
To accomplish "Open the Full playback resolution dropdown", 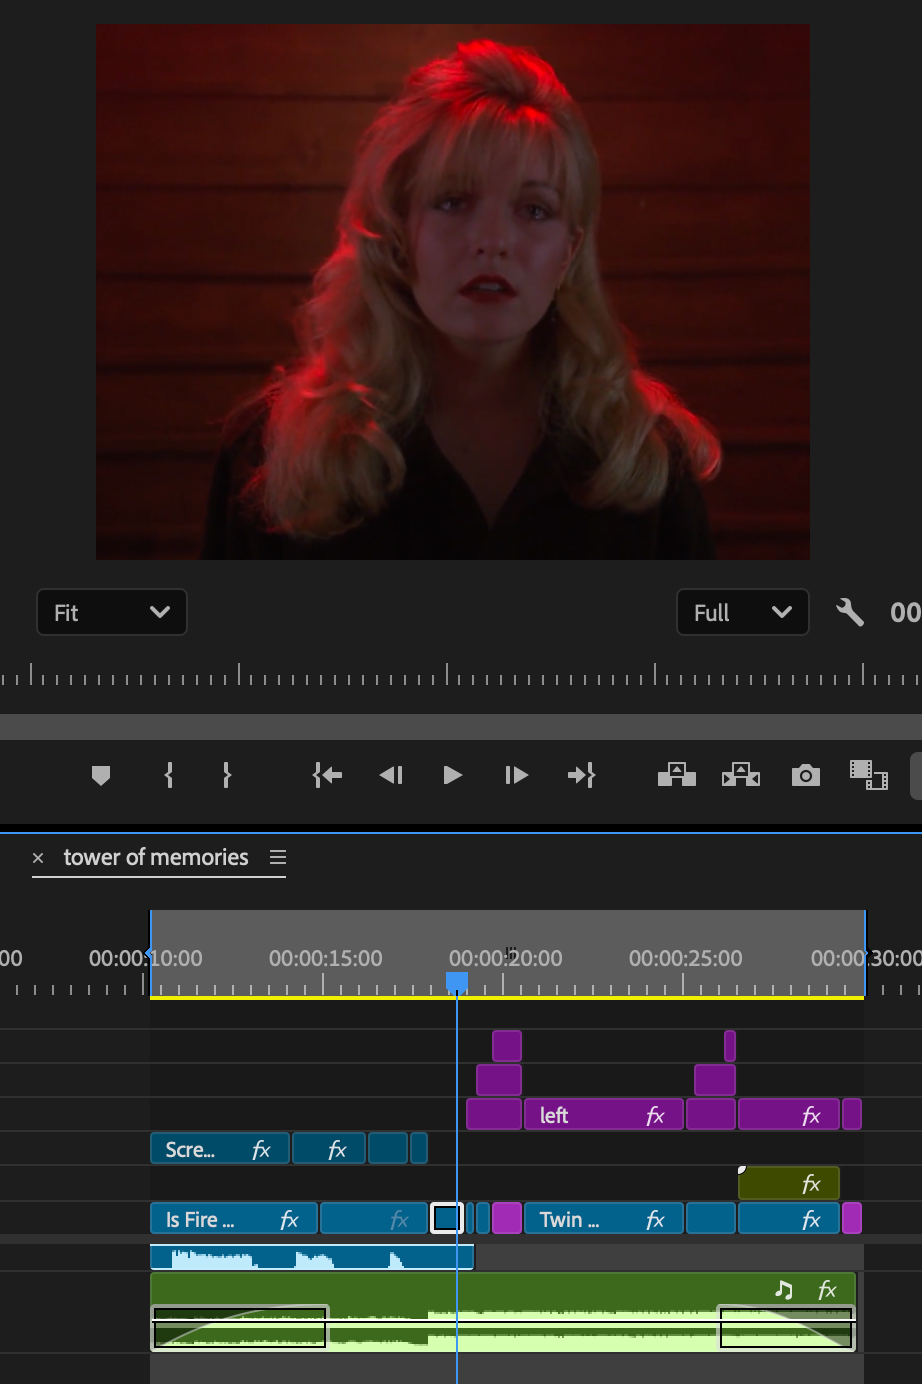I will coord(743,612).
